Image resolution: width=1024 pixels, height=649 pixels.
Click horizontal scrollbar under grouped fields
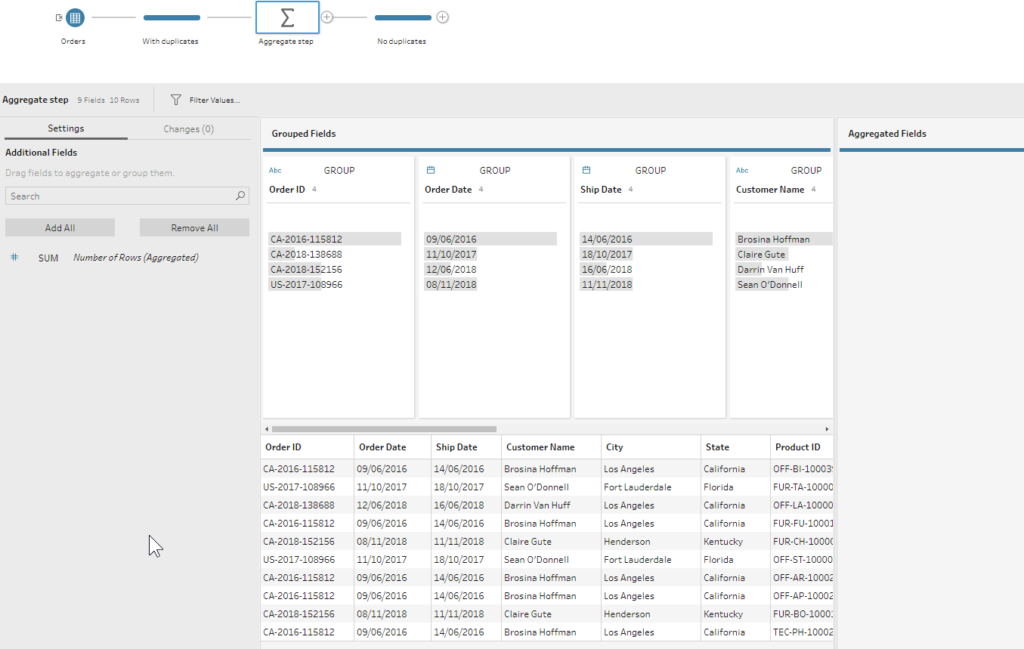(x=384, y=428)
